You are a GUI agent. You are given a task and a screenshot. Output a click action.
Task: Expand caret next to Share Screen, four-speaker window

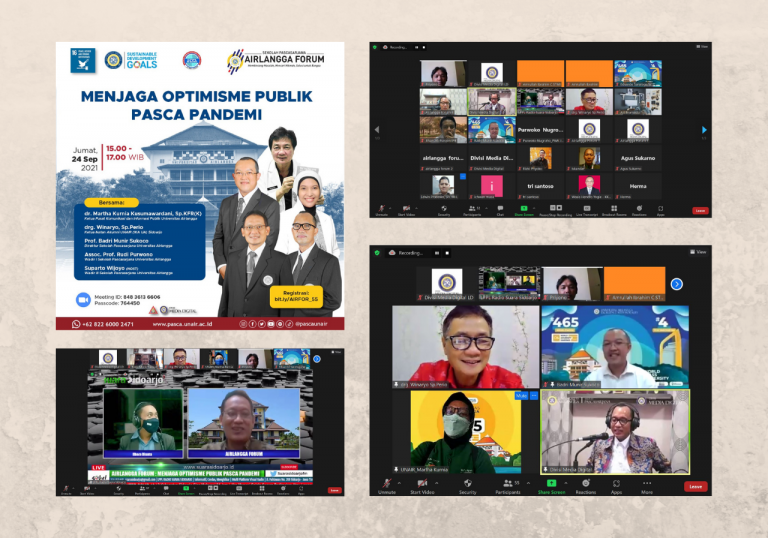click(x=566, y=483)
